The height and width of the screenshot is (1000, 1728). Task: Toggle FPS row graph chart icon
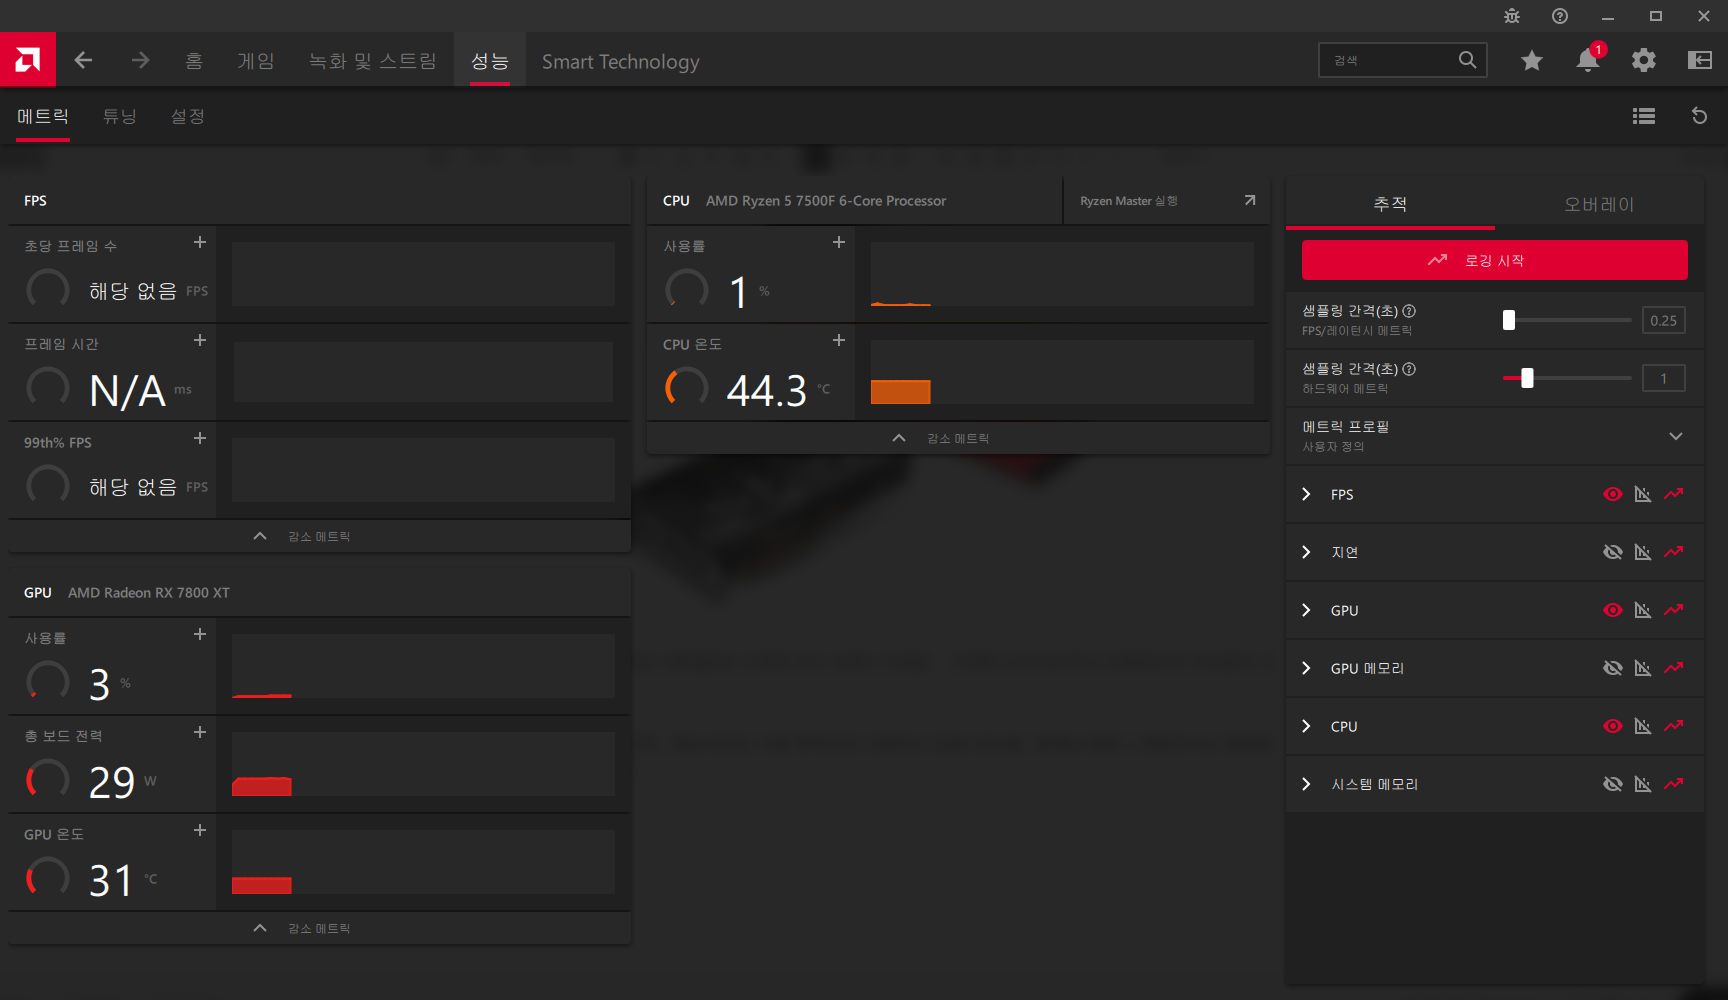1643,494
